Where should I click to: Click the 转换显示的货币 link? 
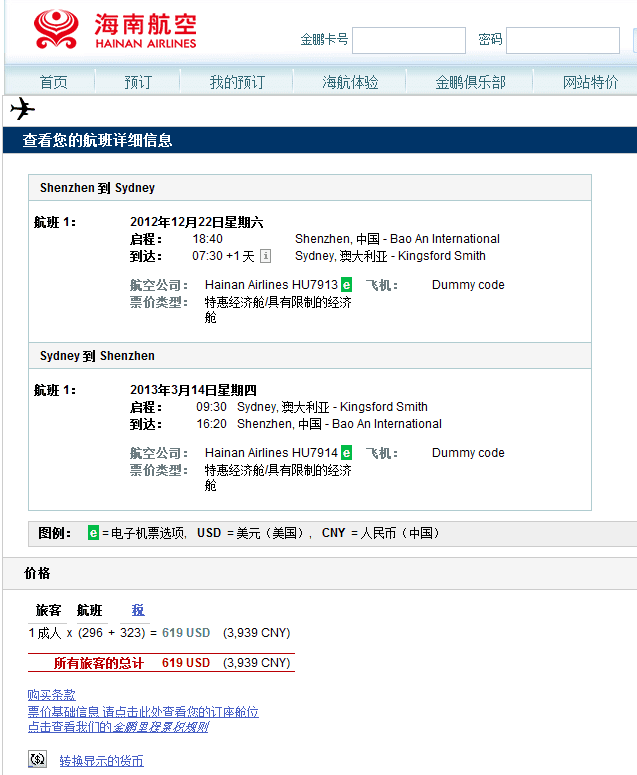click(x=101, y=761)
